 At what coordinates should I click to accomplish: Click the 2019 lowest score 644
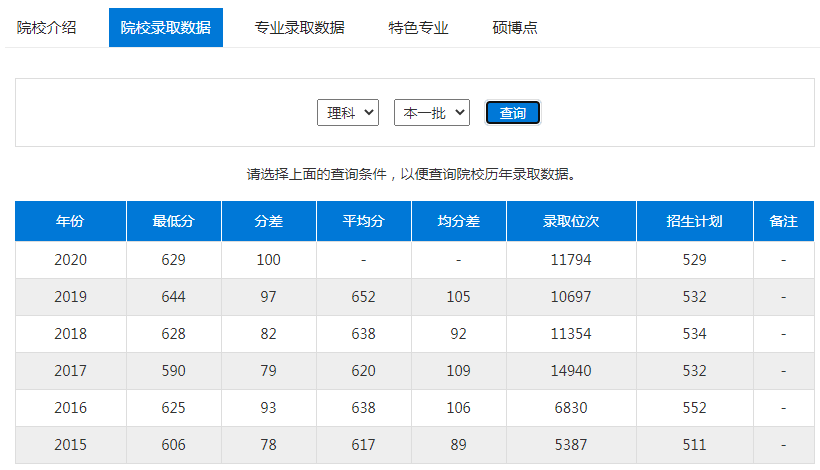pos(173,297)
